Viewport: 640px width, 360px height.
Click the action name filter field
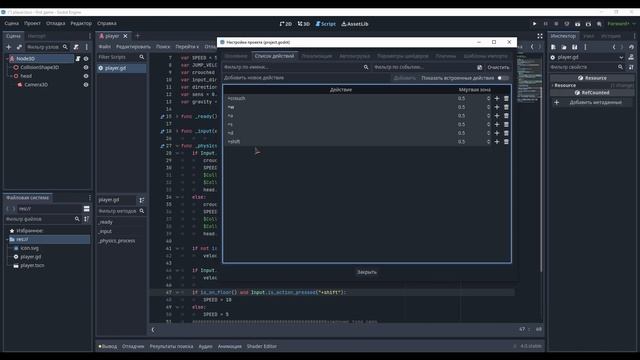(296, 67)
